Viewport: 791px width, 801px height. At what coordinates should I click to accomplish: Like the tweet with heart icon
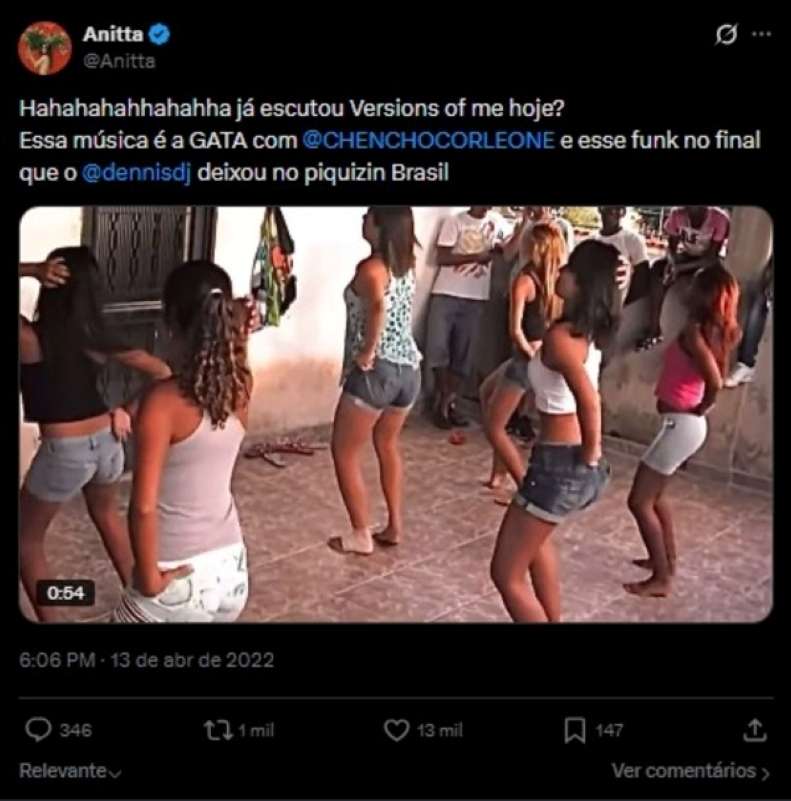[x=396, y=730]
